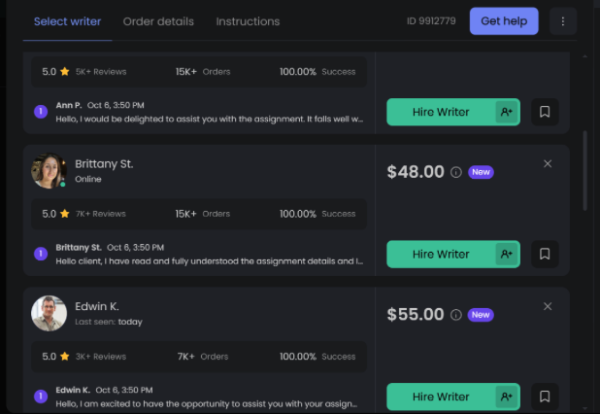
Task: Show info for the $55.00 price
Action: [456, 315]
